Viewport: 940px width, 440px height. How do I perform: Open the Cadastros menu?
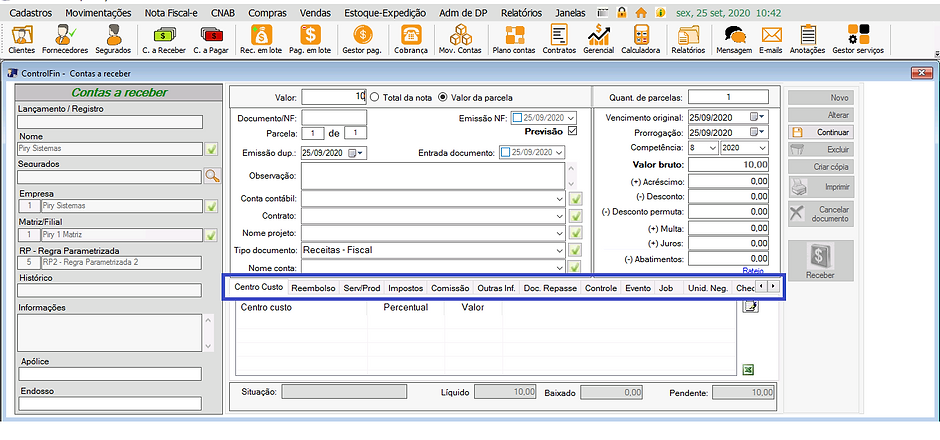pyautogui.click(x=32, y=13)
